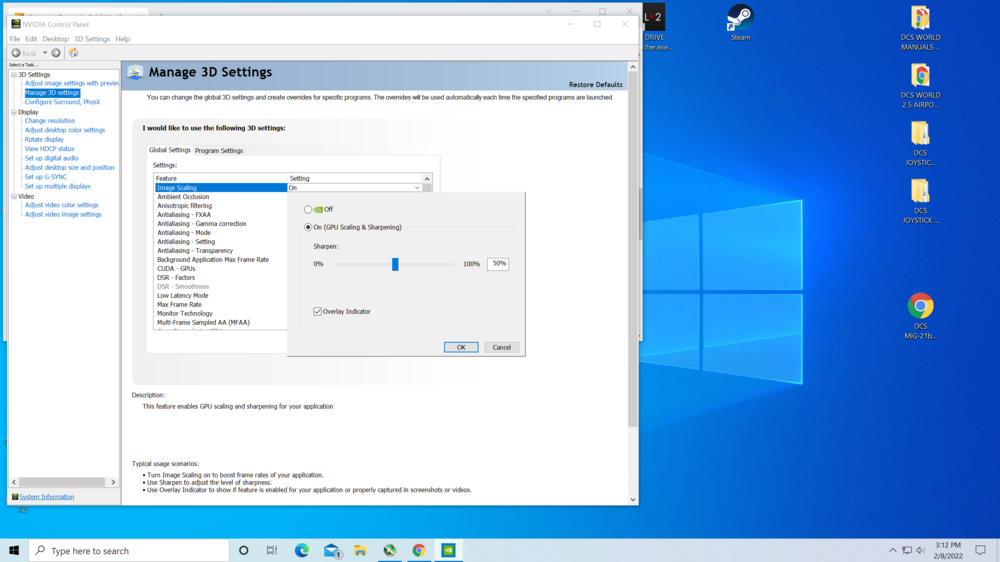Open File Explorer from taskbar
The height and width of the screenshot is (562, 1000).
(x=360, y=551)
